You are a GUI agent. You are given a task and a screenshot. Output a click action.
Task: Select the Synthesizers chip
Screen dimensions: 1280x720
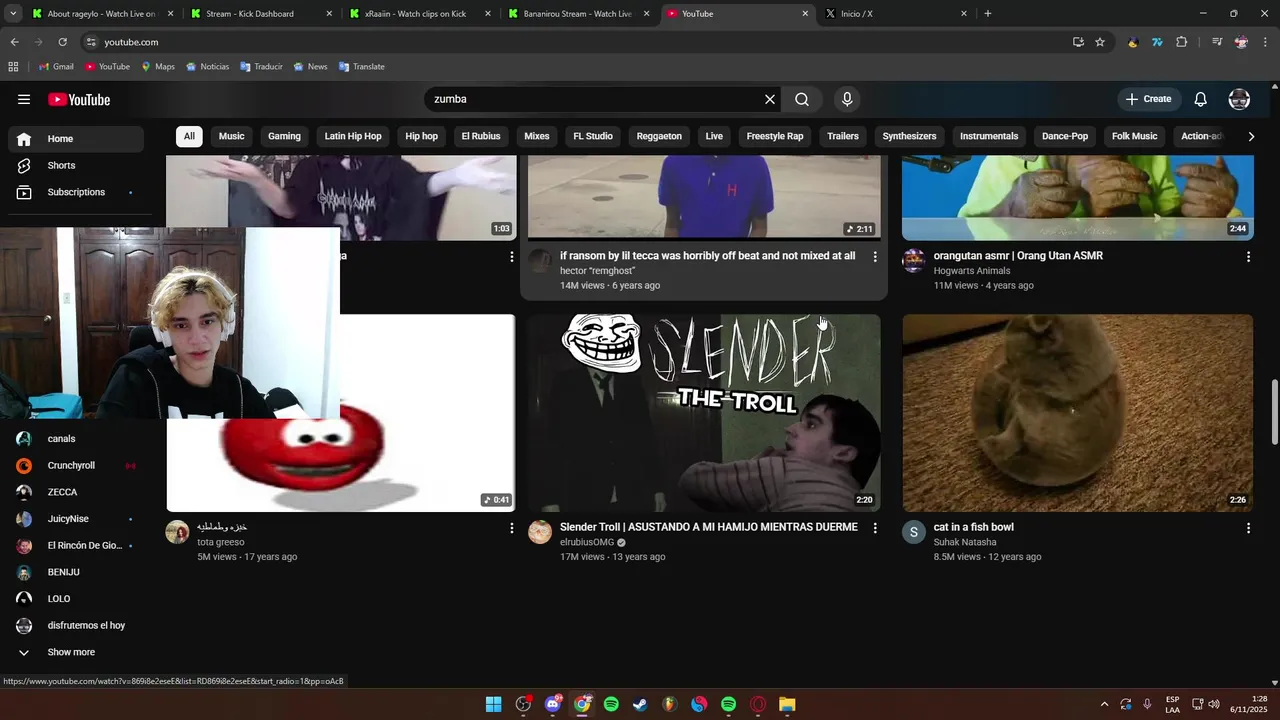pyautogui.click(x=909, y=136)
